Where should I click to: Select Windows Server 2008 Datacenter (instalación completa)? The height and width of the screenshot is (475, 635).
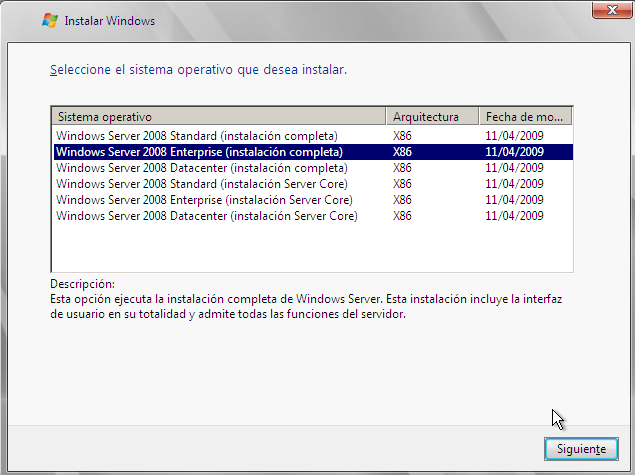[x=313, y=168]
